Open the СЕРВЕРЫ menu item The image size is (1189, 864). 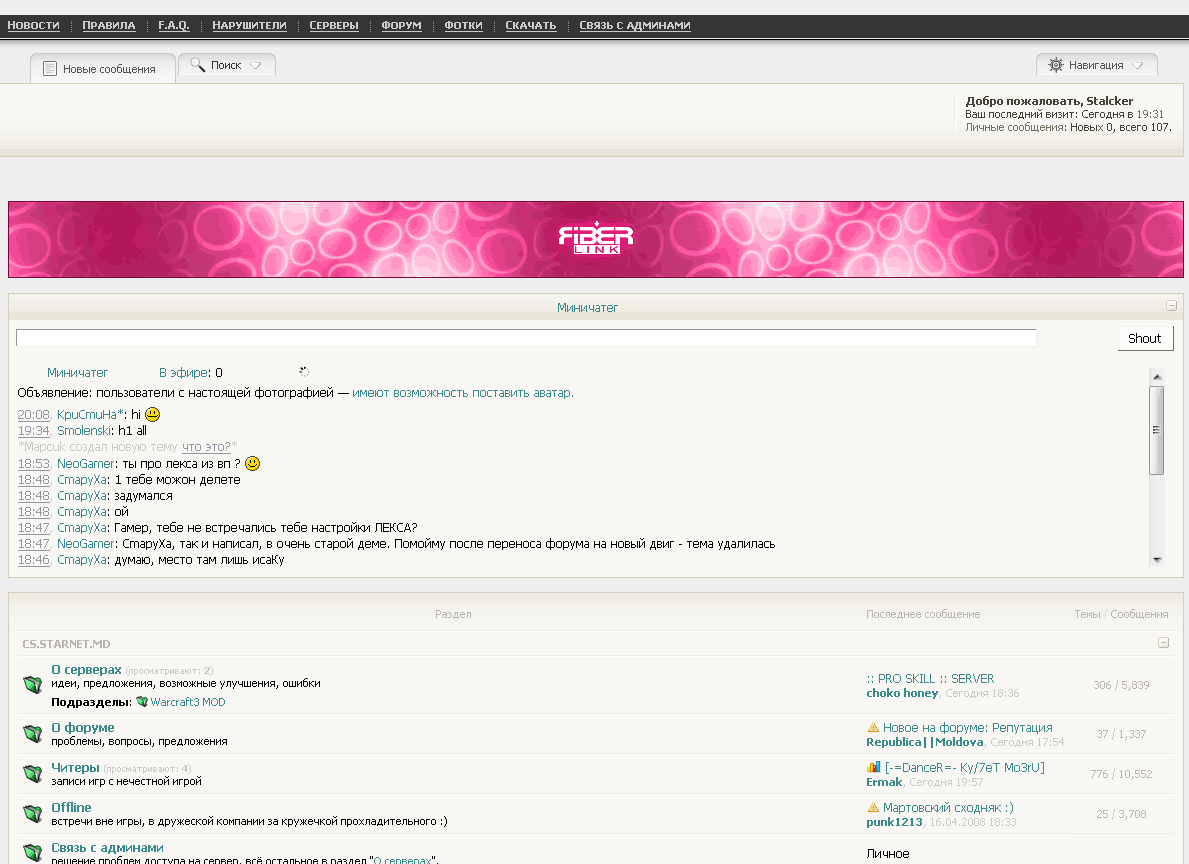tap(334, 25)
